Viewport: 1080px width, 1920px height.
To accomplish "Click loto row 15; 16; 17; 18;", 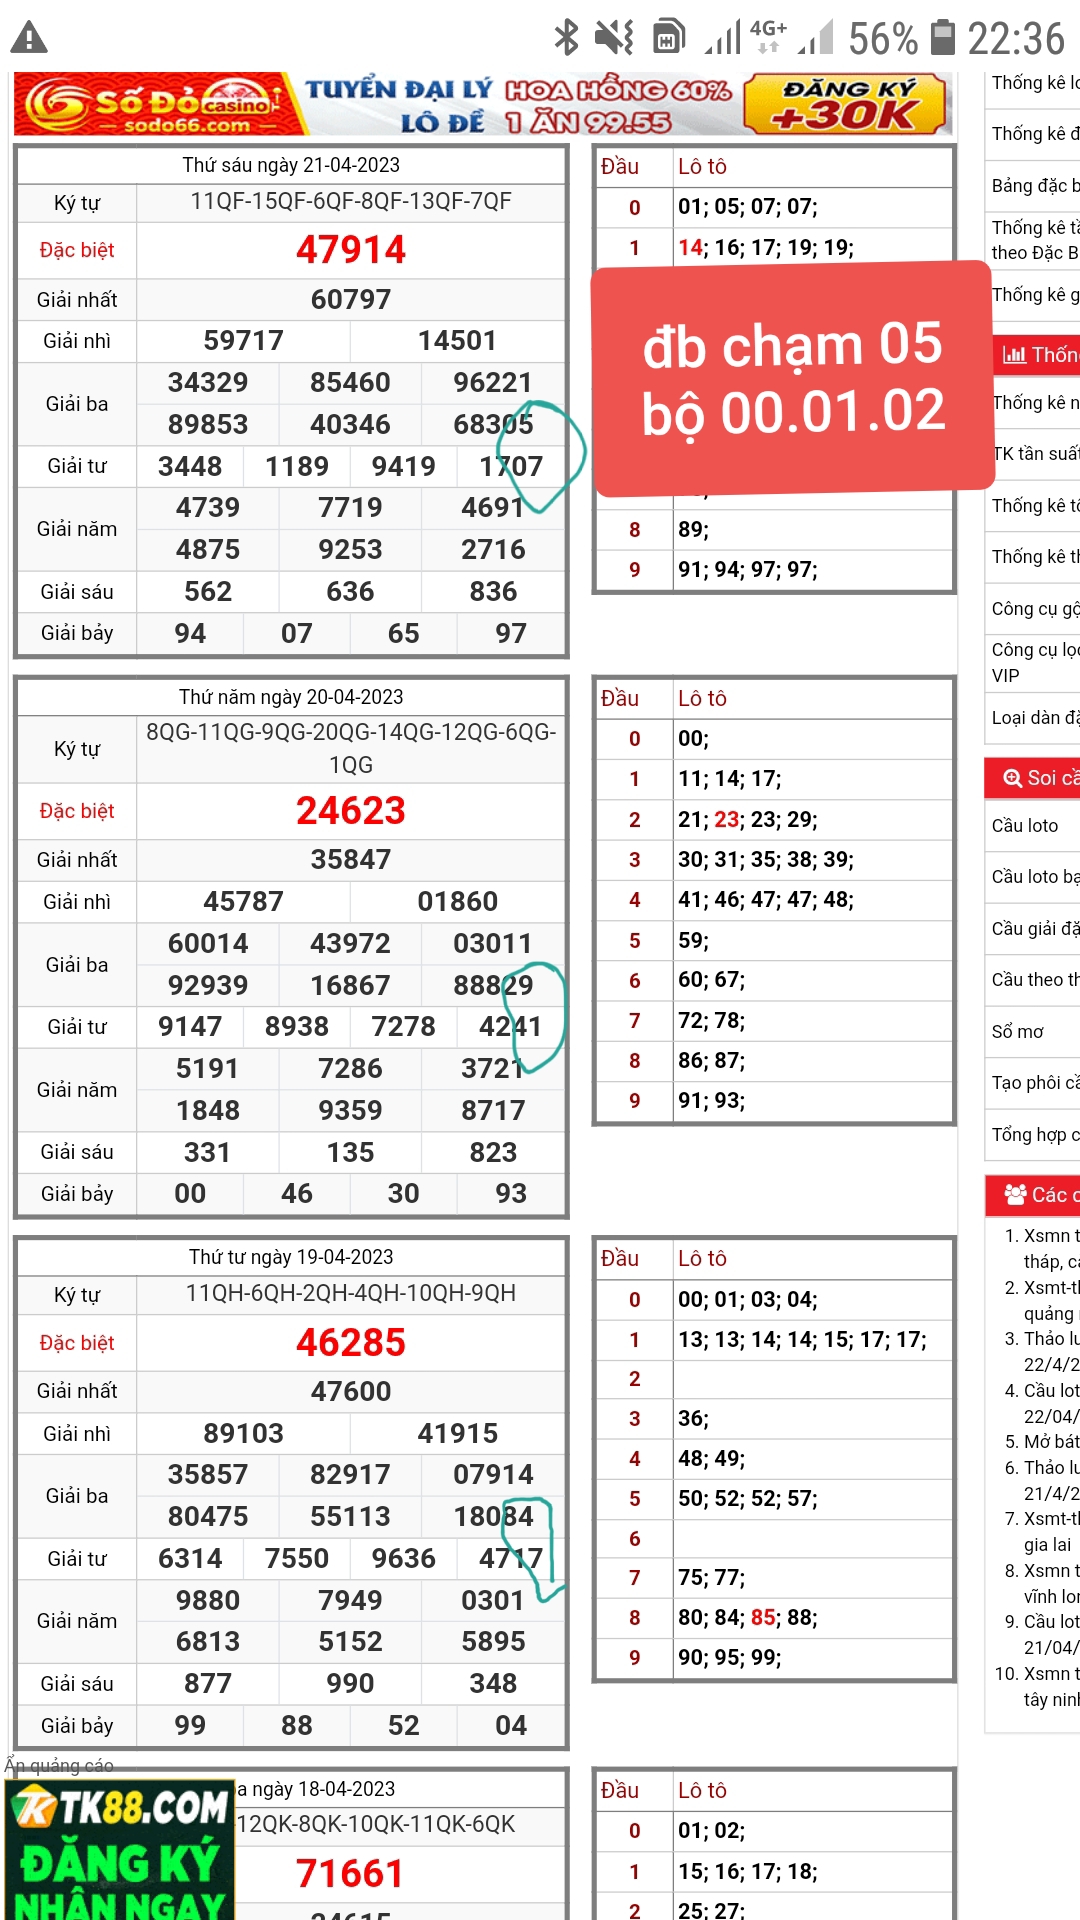I will pyautogui.click(x=748, y=1872).
